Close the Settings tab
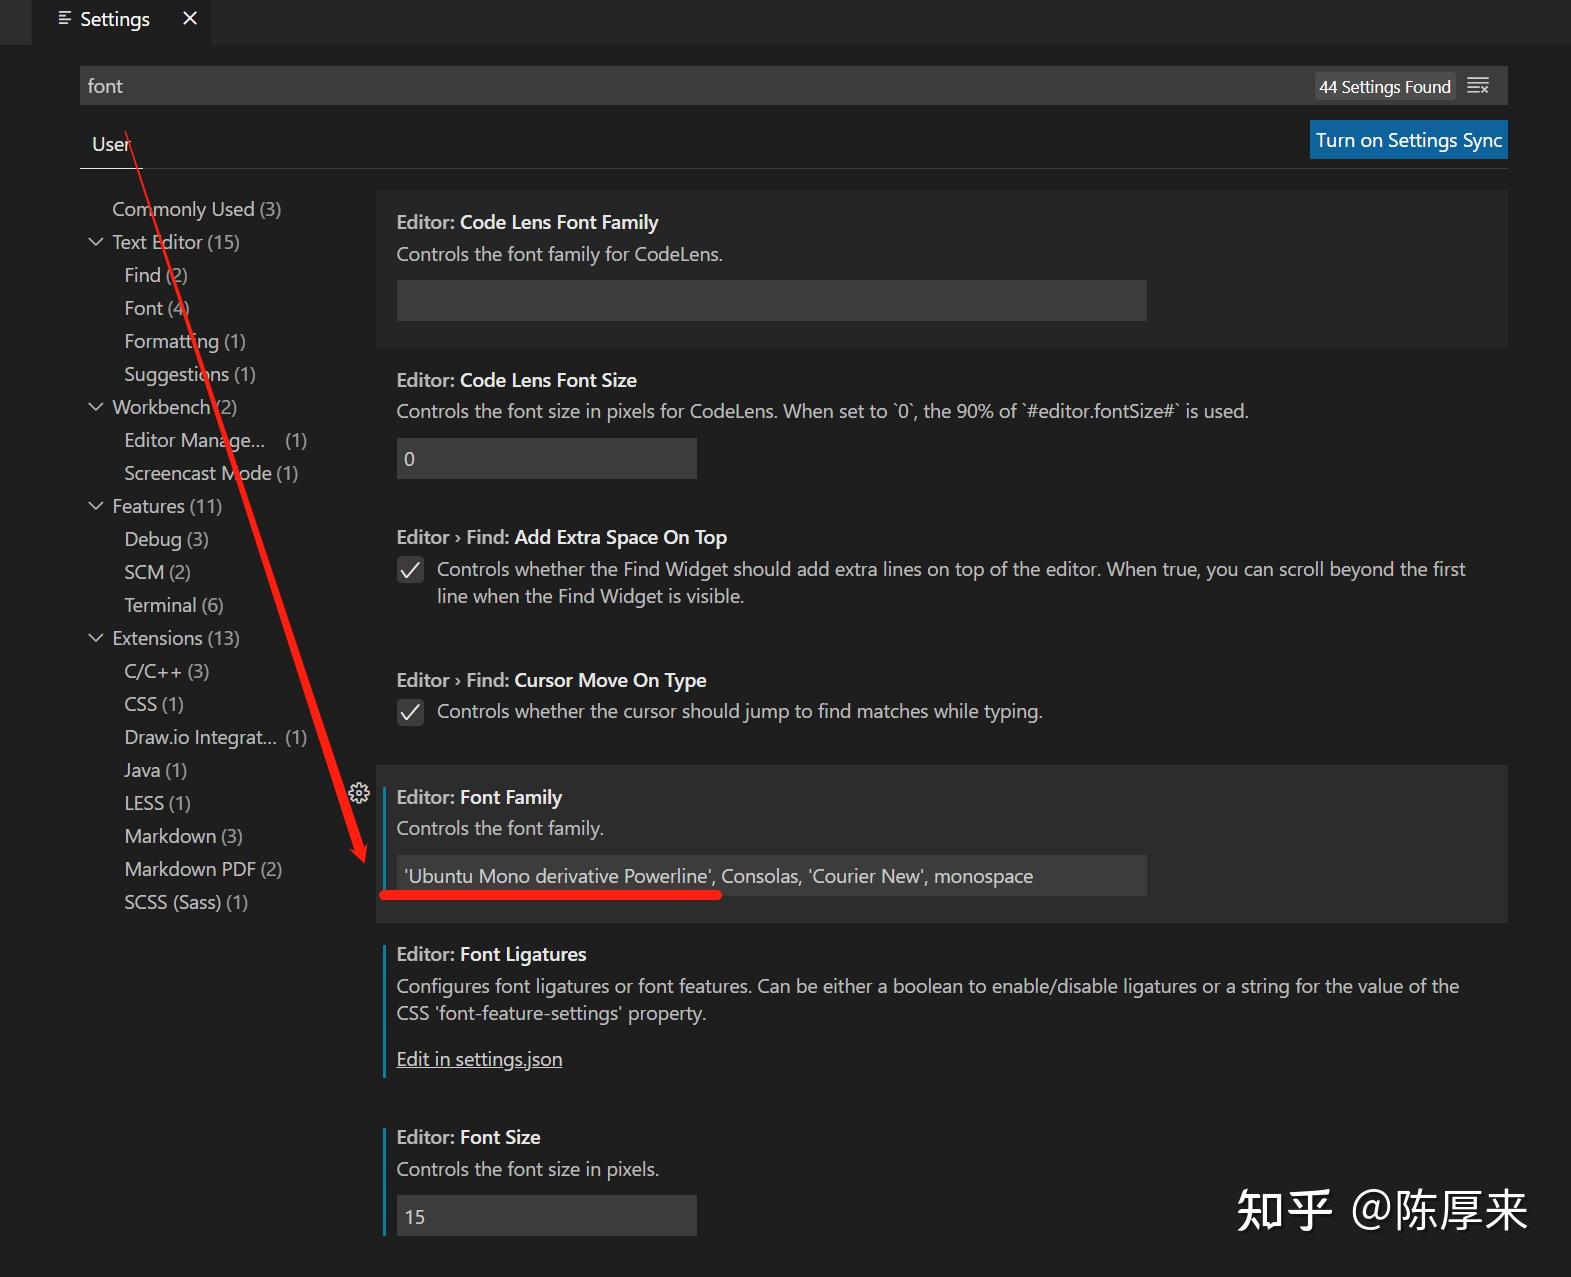 pos(190,19)
